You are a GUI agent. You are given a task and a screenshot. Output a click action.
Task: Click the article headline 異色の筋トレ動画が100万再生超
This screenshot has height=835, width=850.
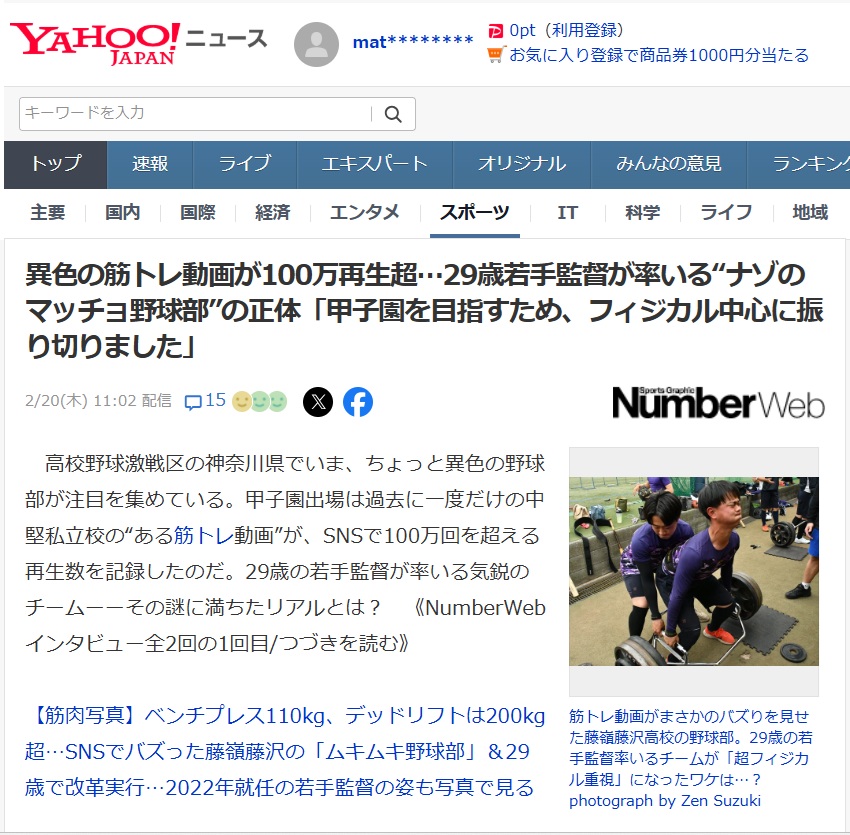pos(424,310)
